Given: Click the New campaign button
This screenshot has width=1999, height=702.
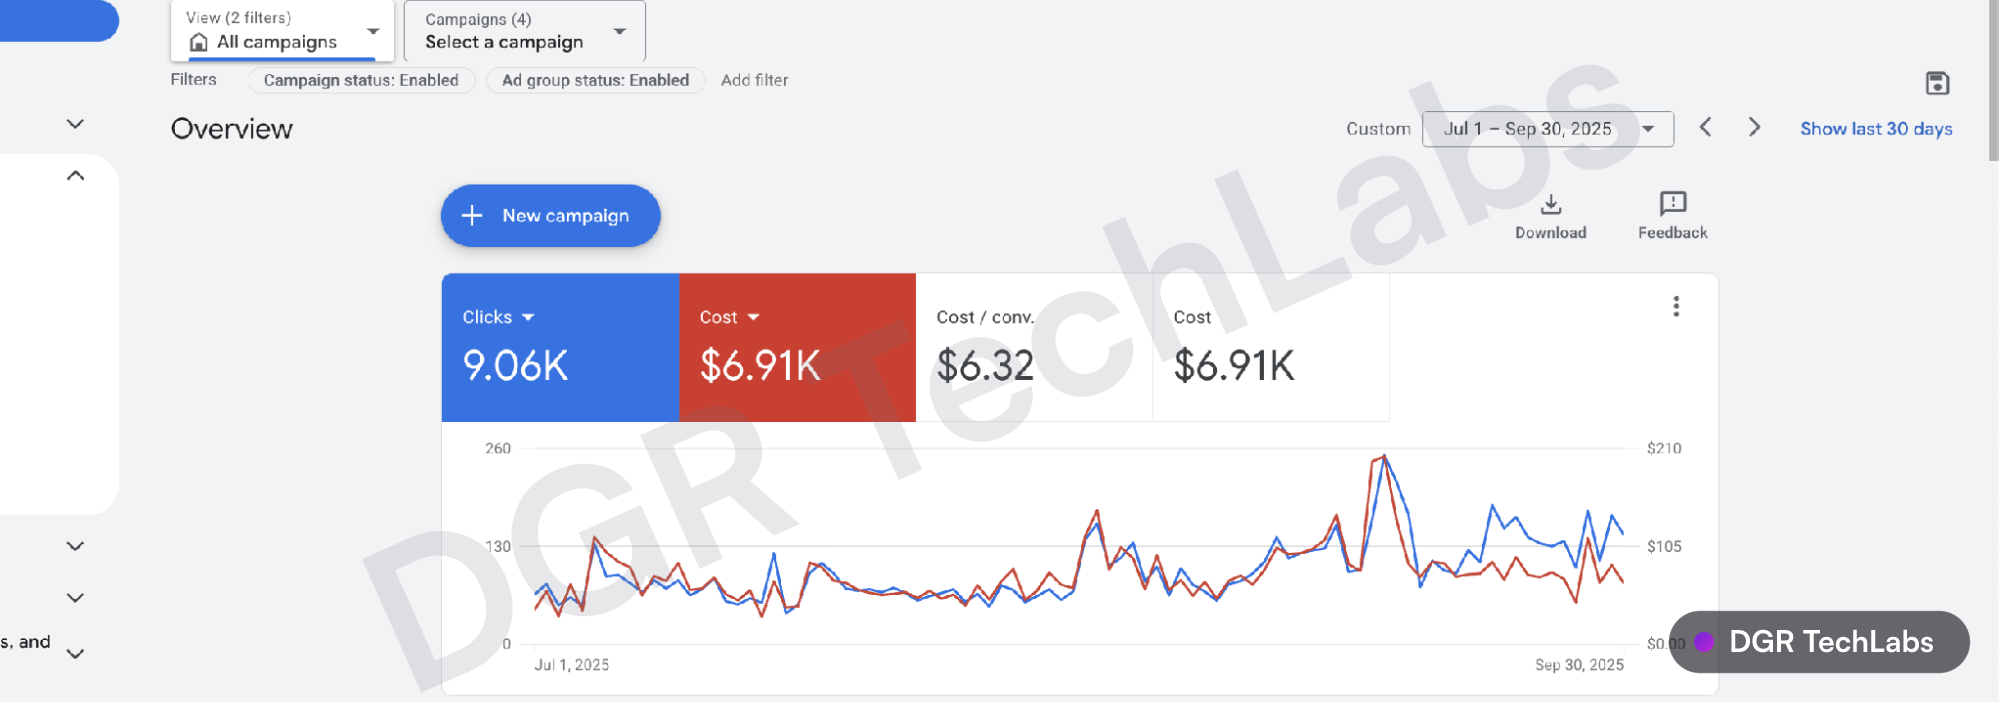Looking at the screenshot, I should [x=550, y=216].
